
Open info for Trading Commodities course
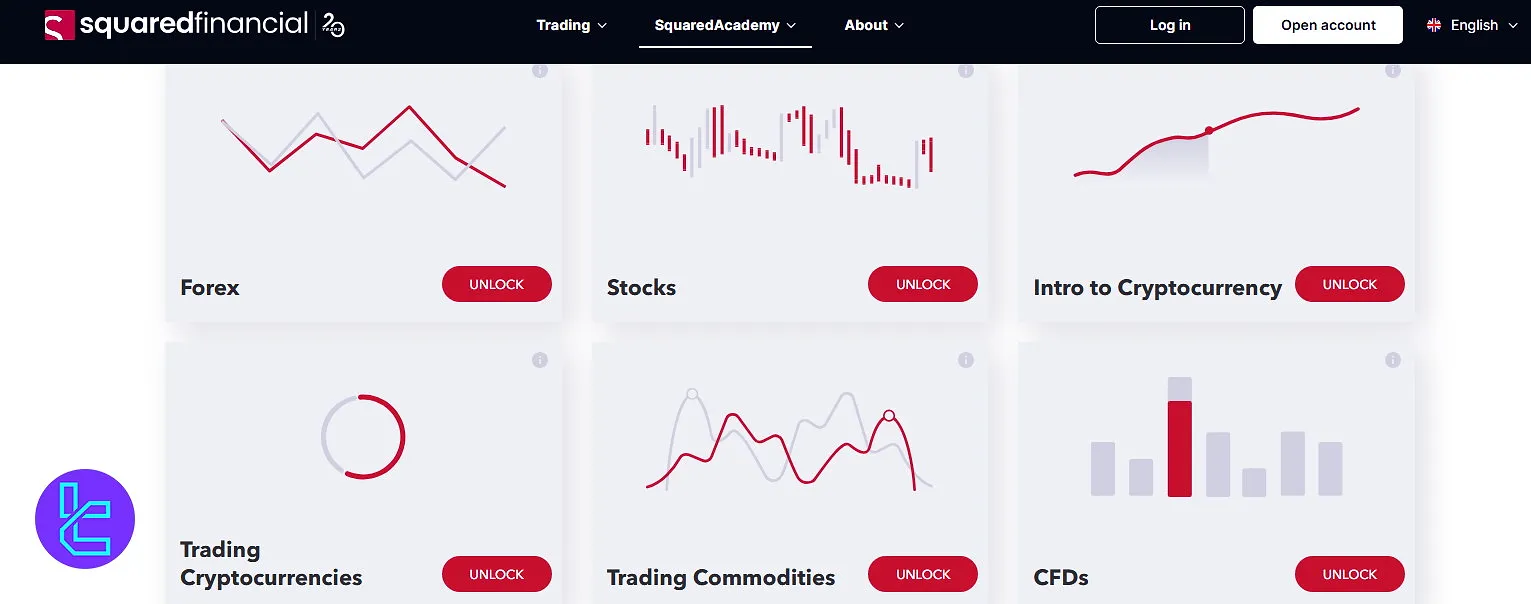click(966, 360)
